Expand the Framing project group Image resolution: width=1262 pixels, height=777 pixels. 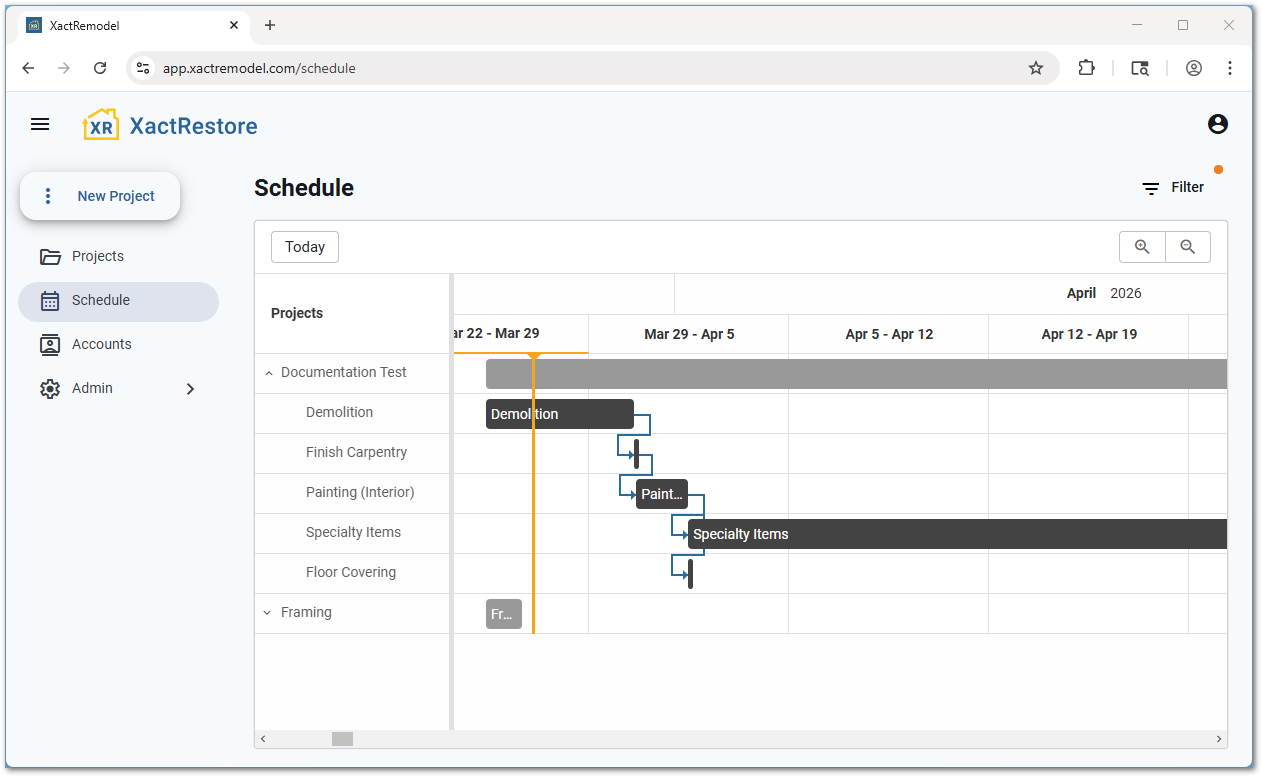click(266, 612)
